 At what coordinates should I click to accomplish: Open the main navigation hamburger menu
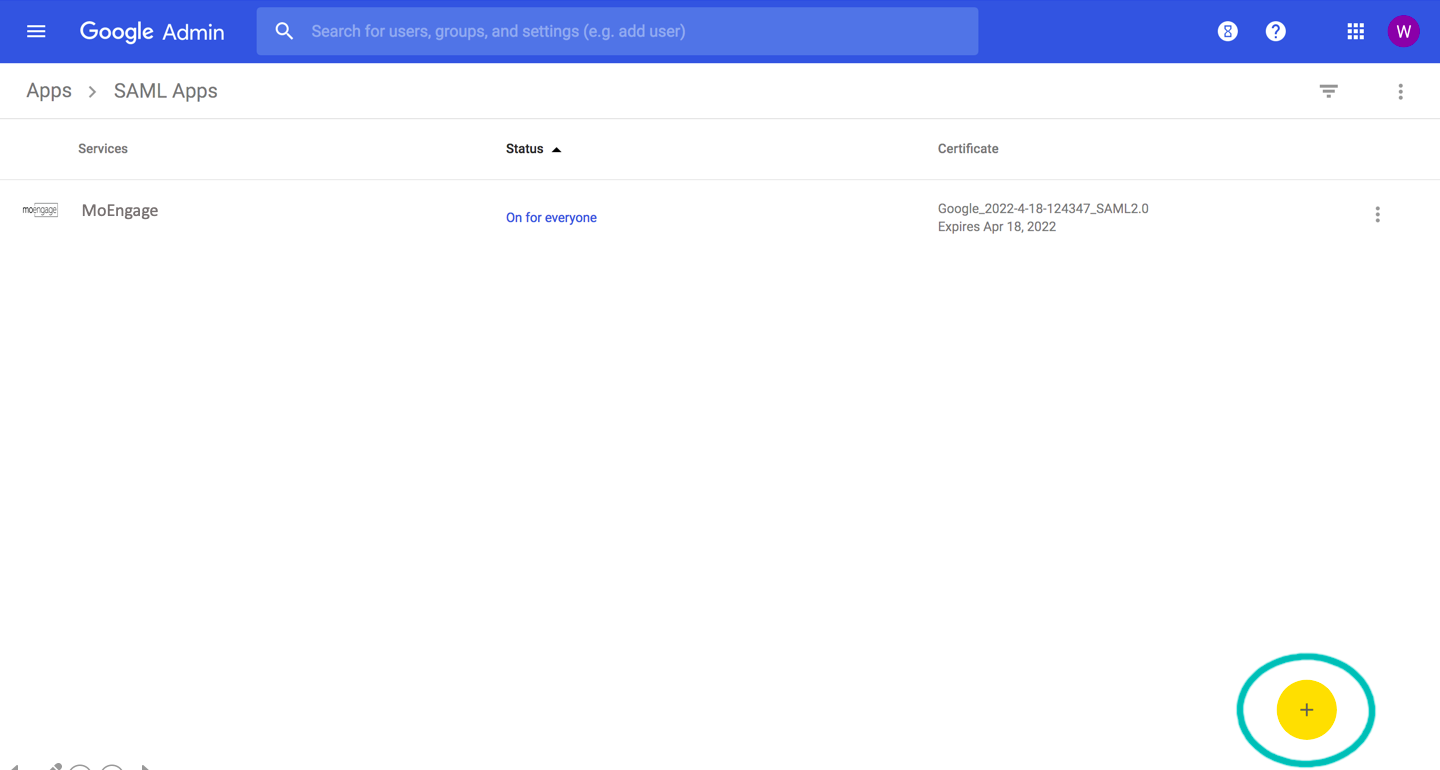pos(36,31)
